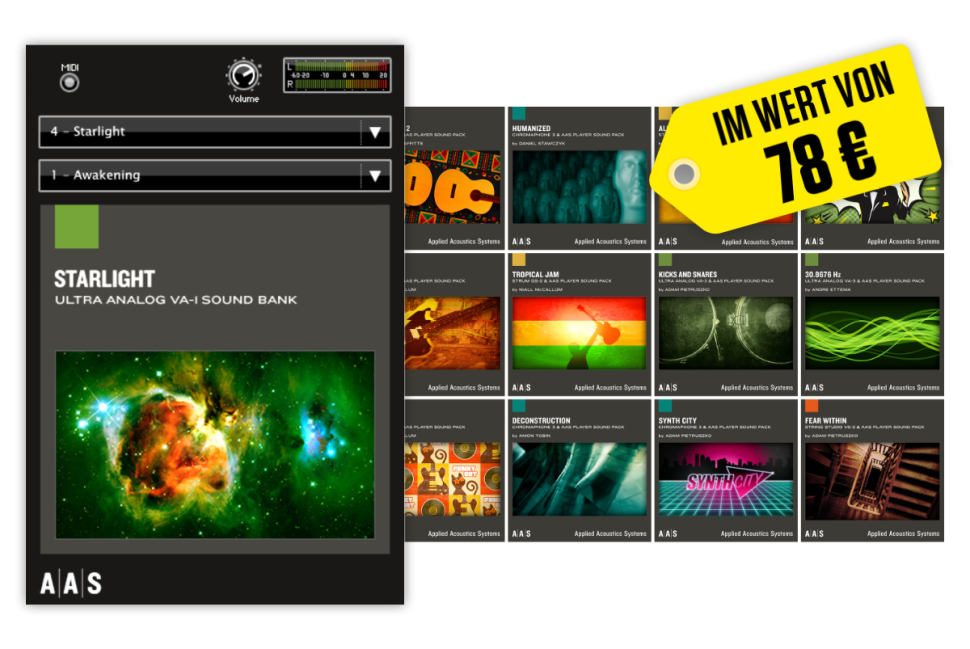Click the 'IM WERT VON 78 €' price tag
Screen dimensions: 970x649
tap(798, 139)
